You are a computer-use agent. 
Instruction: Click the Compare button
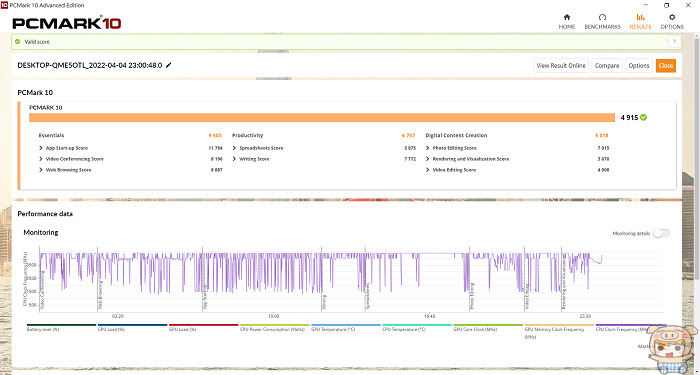coord(607,66)
